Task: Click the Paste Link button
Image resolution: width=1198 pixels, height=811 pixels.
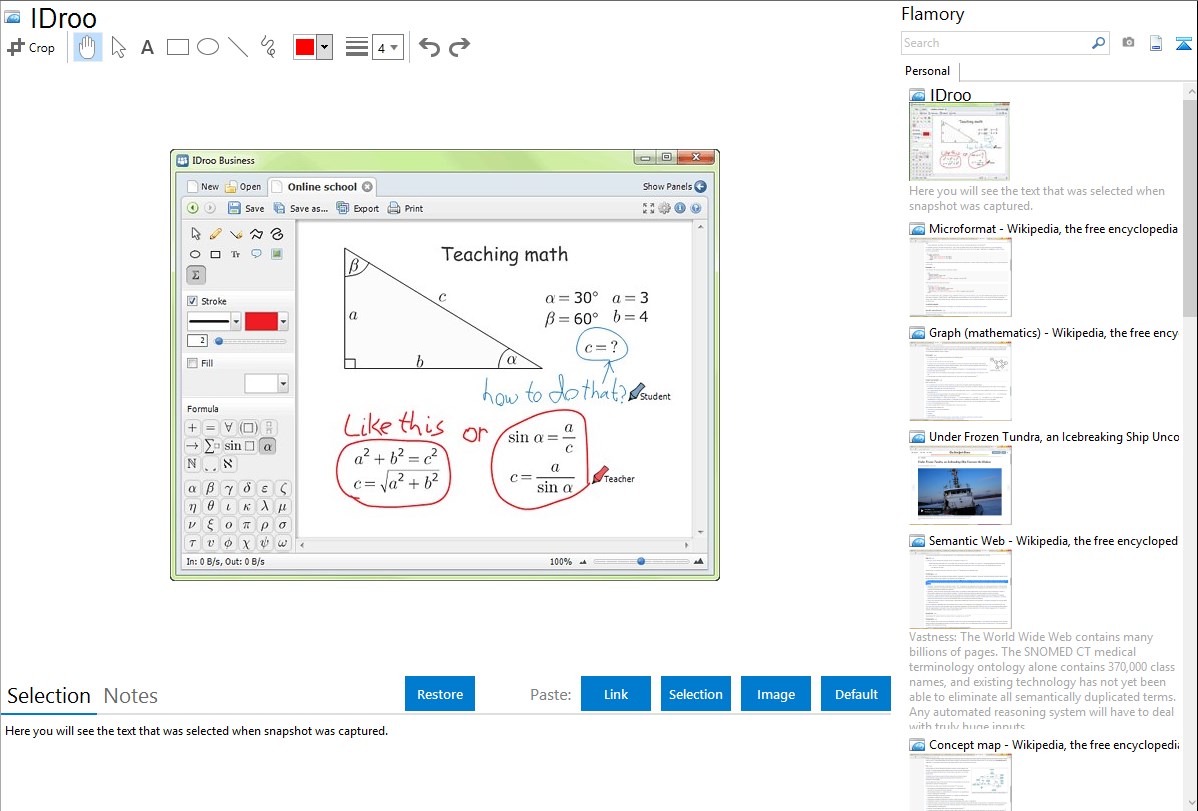Action: point(616,694)
